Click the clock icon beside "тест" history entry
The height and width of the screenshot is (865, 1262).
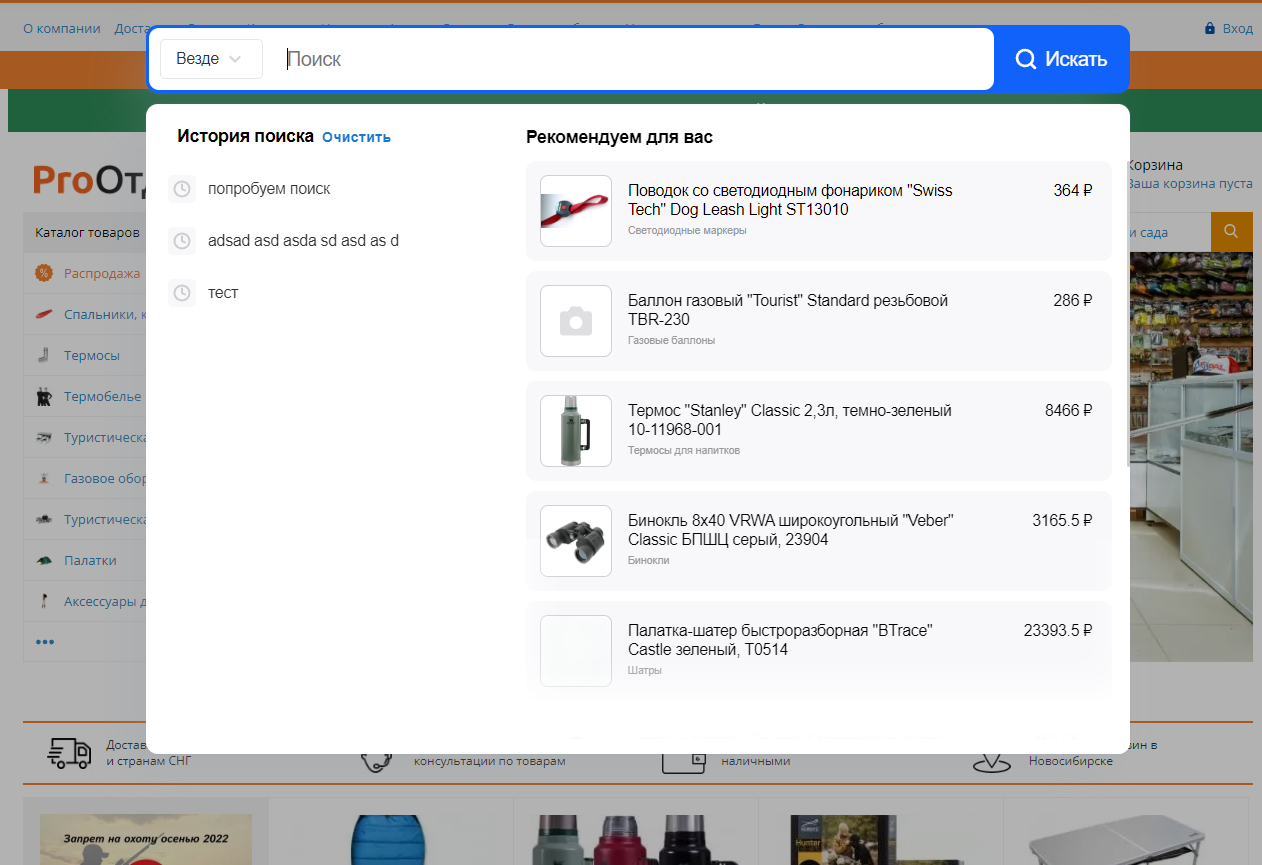182,293
